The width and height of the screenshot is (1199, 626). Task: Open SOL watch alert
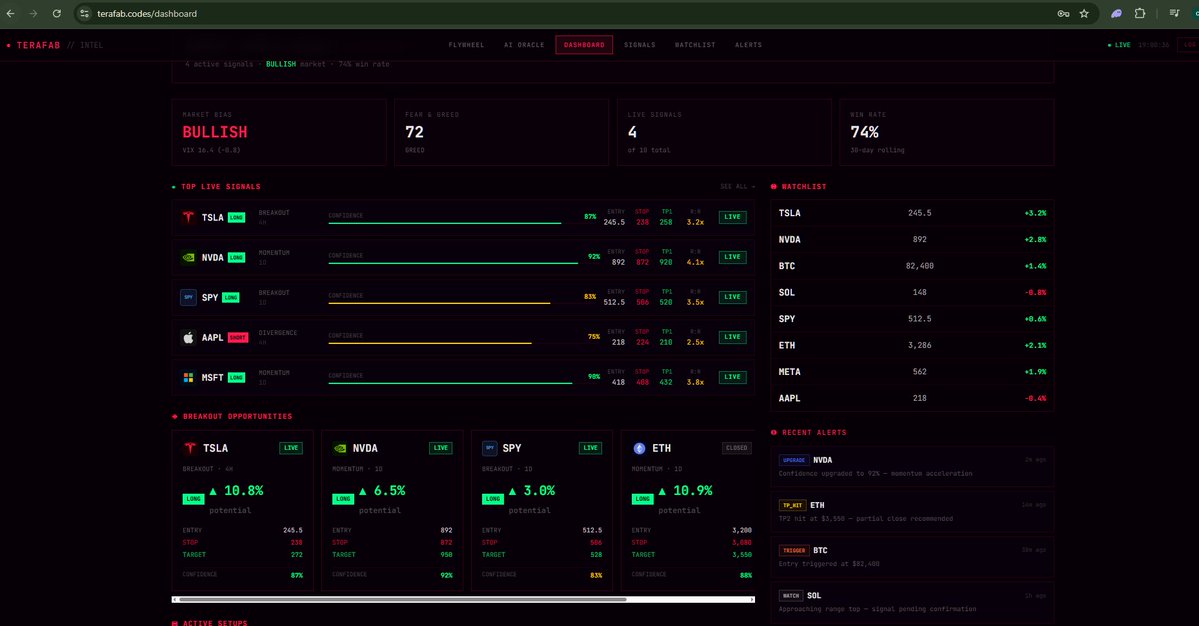(x=912, y=602)
